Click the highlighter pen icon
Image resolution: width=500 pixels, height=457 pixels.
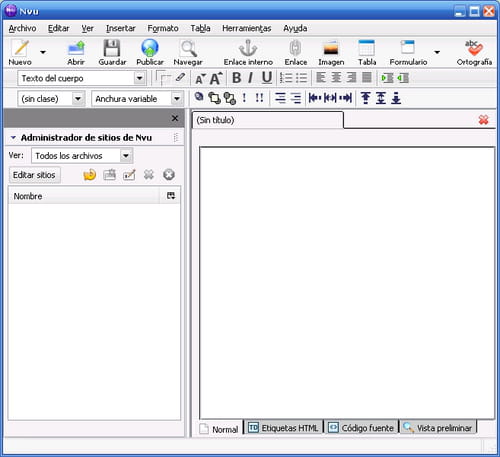[x=180, y=77]
